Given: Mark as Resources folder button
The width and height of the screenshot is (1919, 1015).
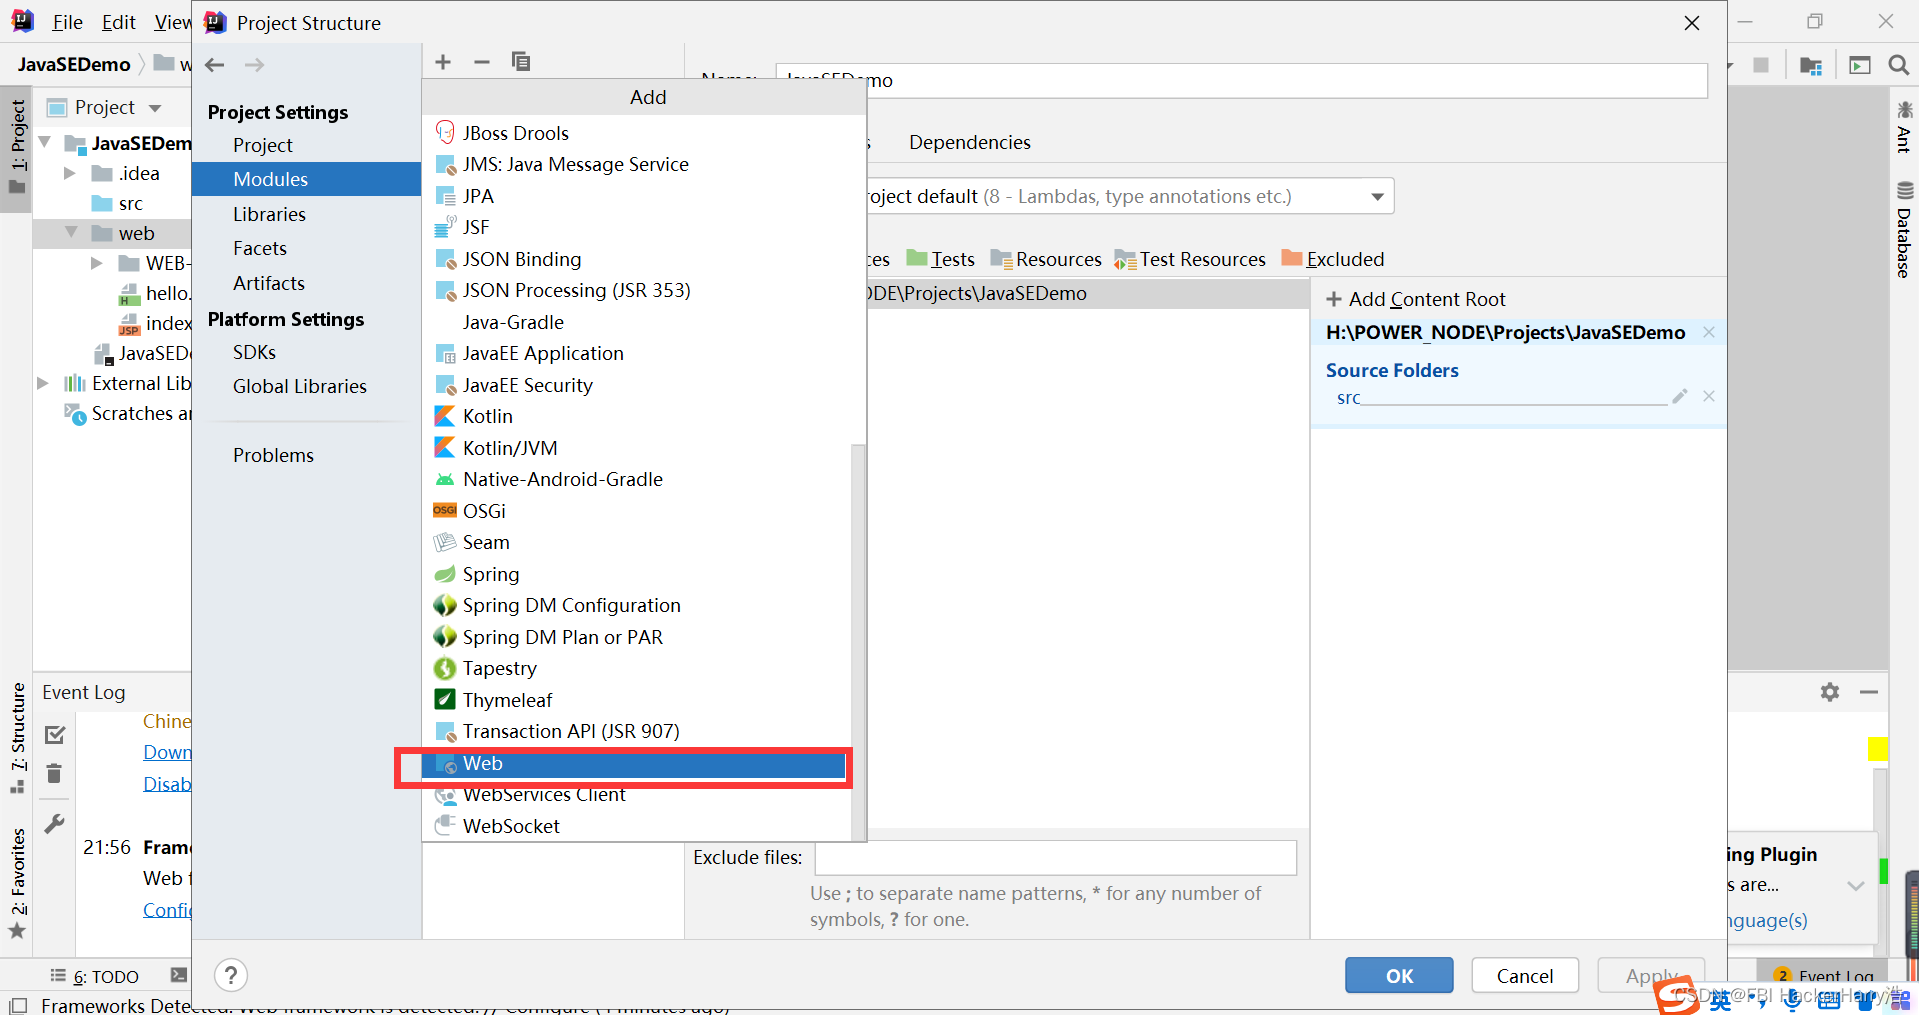Looking at the screenshot, I should (x=1046, y=259).
